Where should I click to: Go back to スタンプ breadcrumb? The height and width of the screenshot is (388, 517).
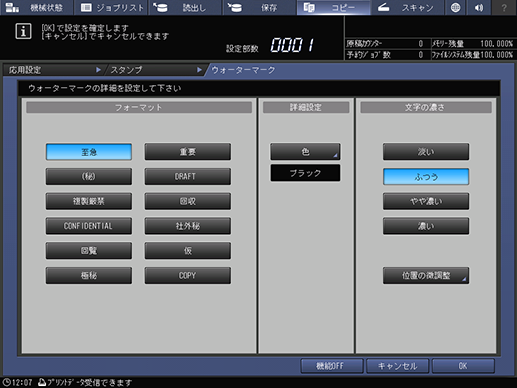155,70
